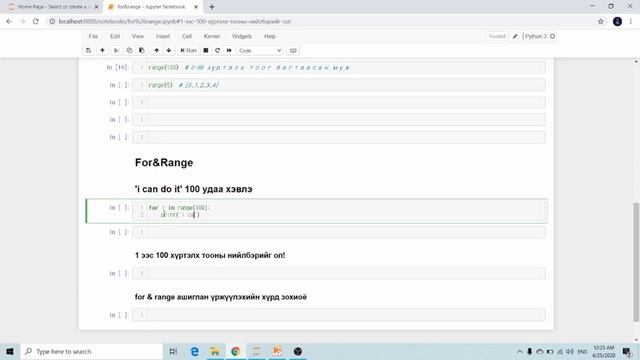
Task: Close the Home Page browser tab
Action: point(96,7)
